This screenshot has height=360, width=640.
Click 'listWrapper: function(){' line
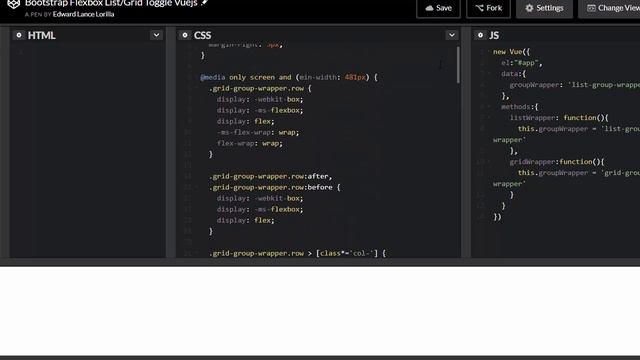point(559,118)
